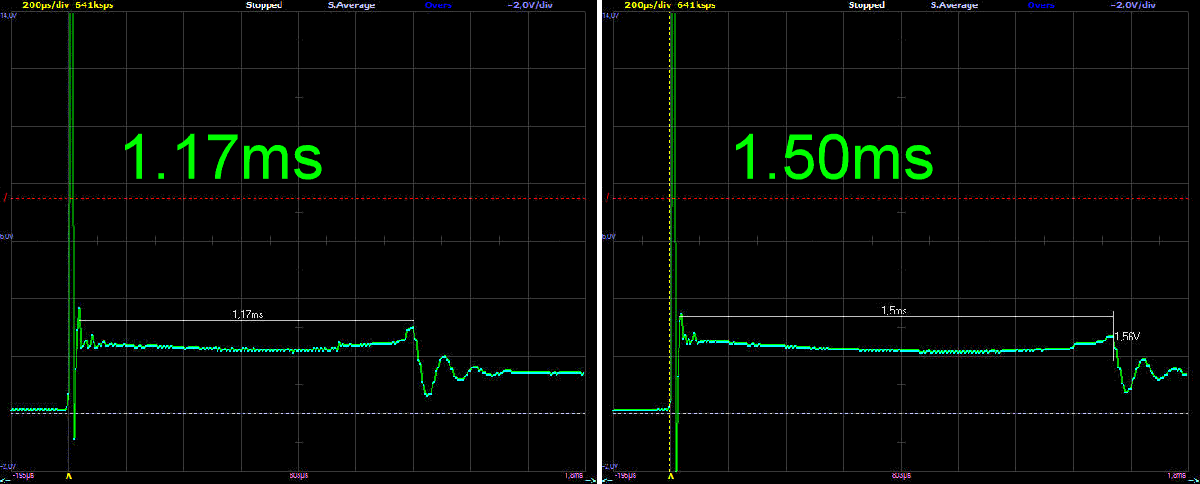Click the blue Overs label on left scope

(437, 5)
